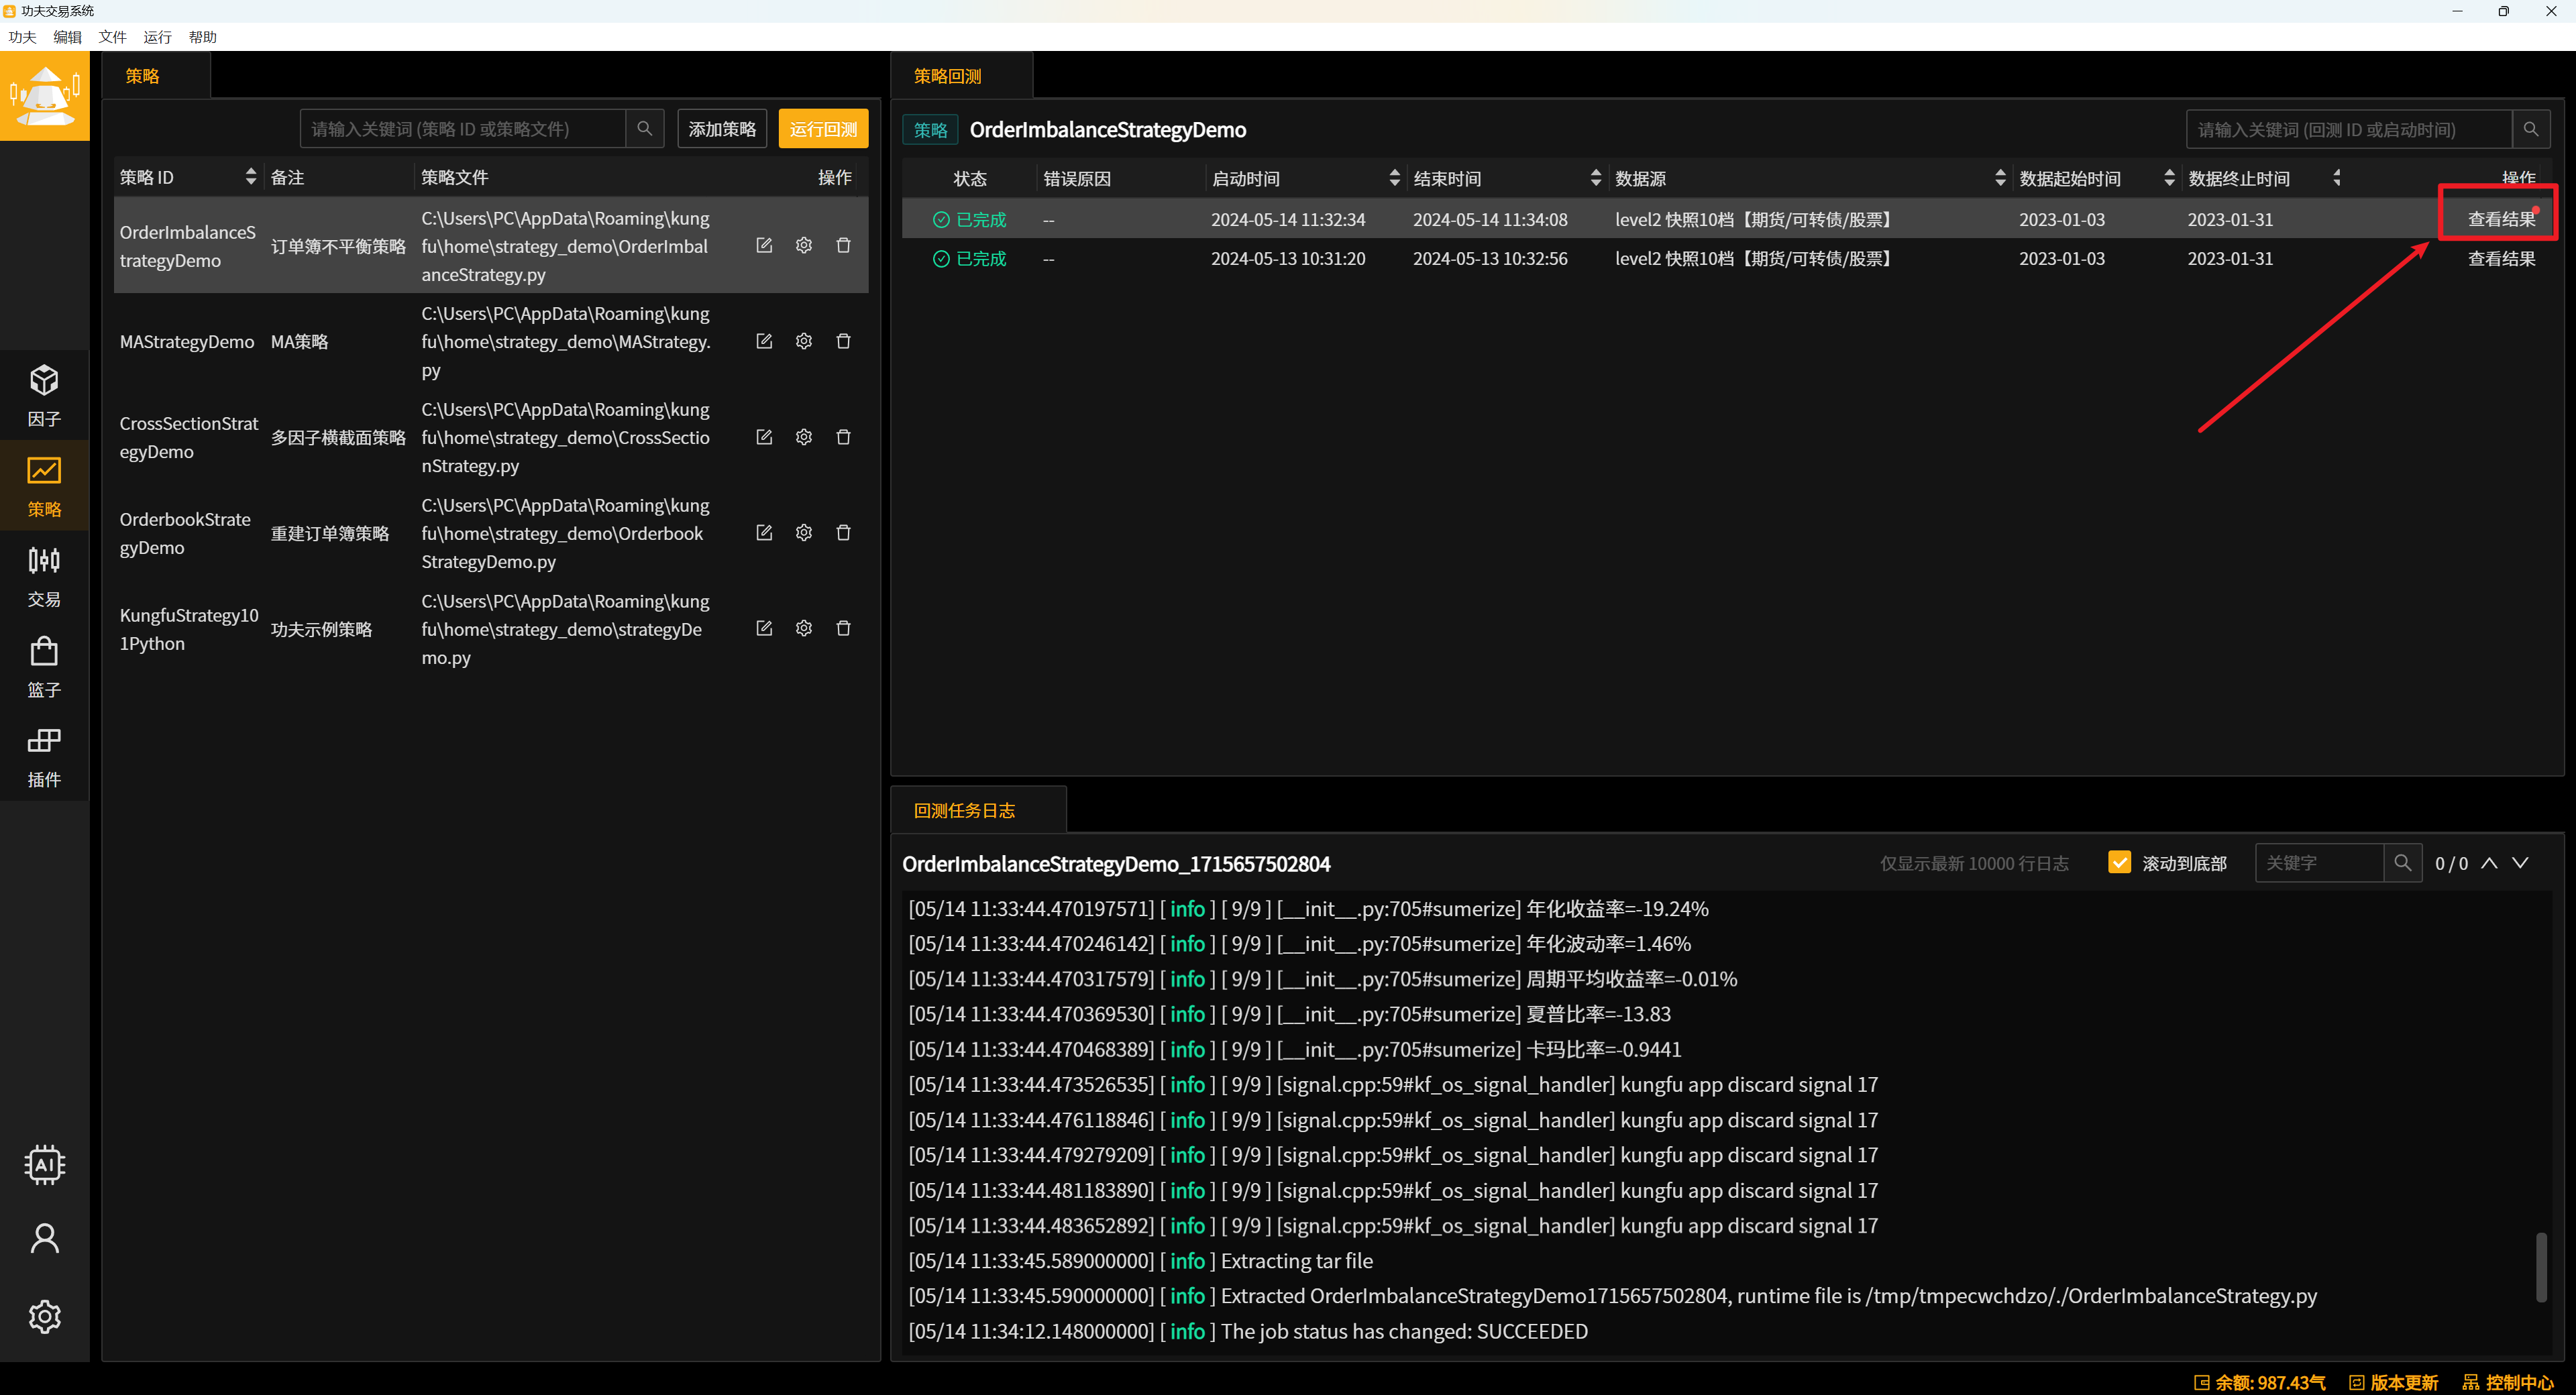This screenshot has width=2576, height=1395.
Task: Click the 添加策略 button
Action: coord(722,129)
